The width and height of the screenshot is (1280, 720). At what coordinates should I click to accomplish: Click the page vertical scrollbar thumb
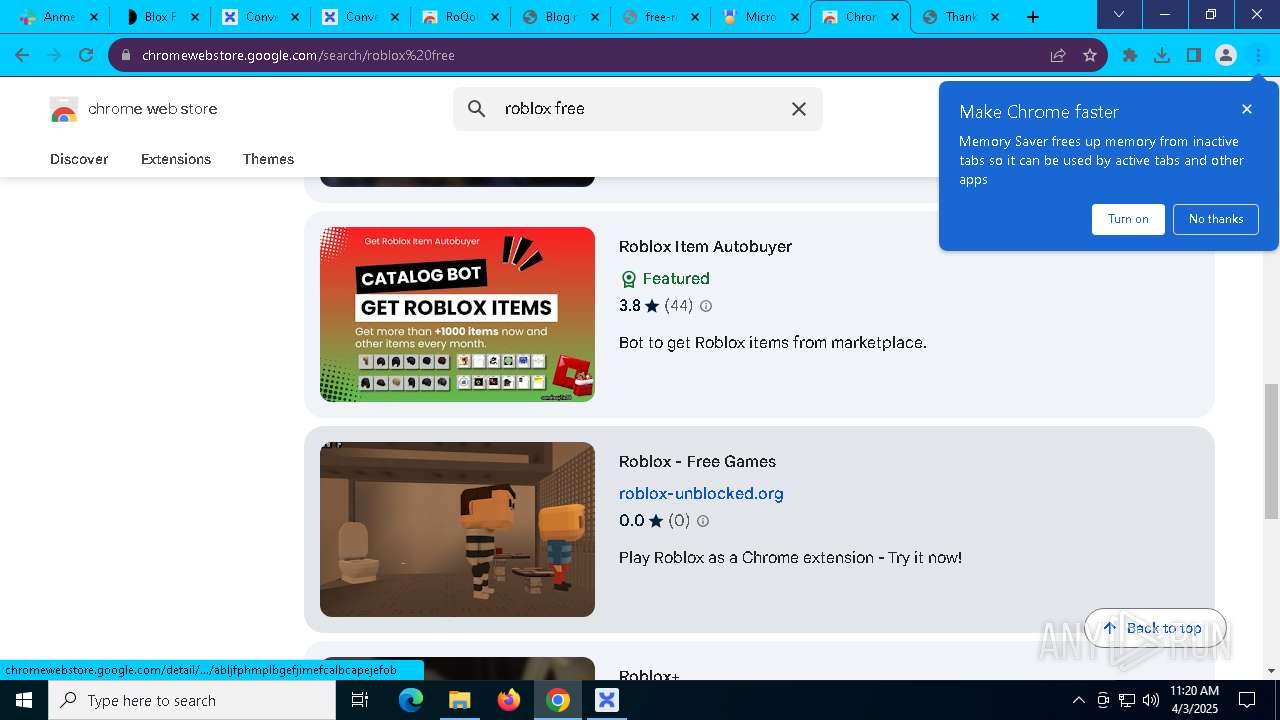tap(1271, 450)
